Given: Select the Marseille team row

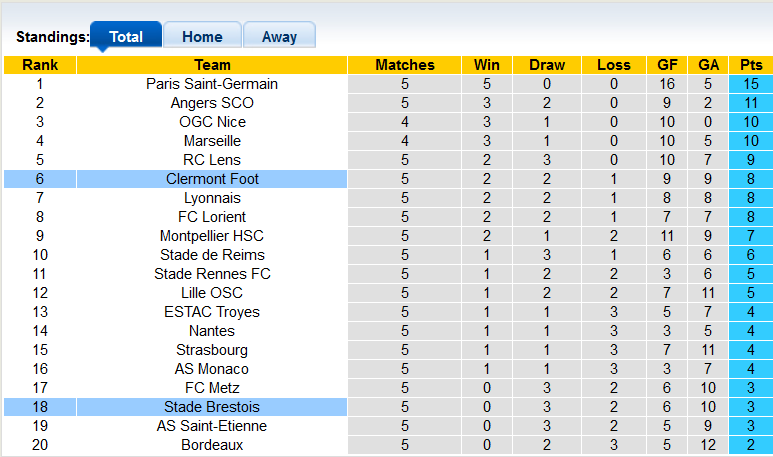Looking at the screenshot, I should tap(212, 141).
